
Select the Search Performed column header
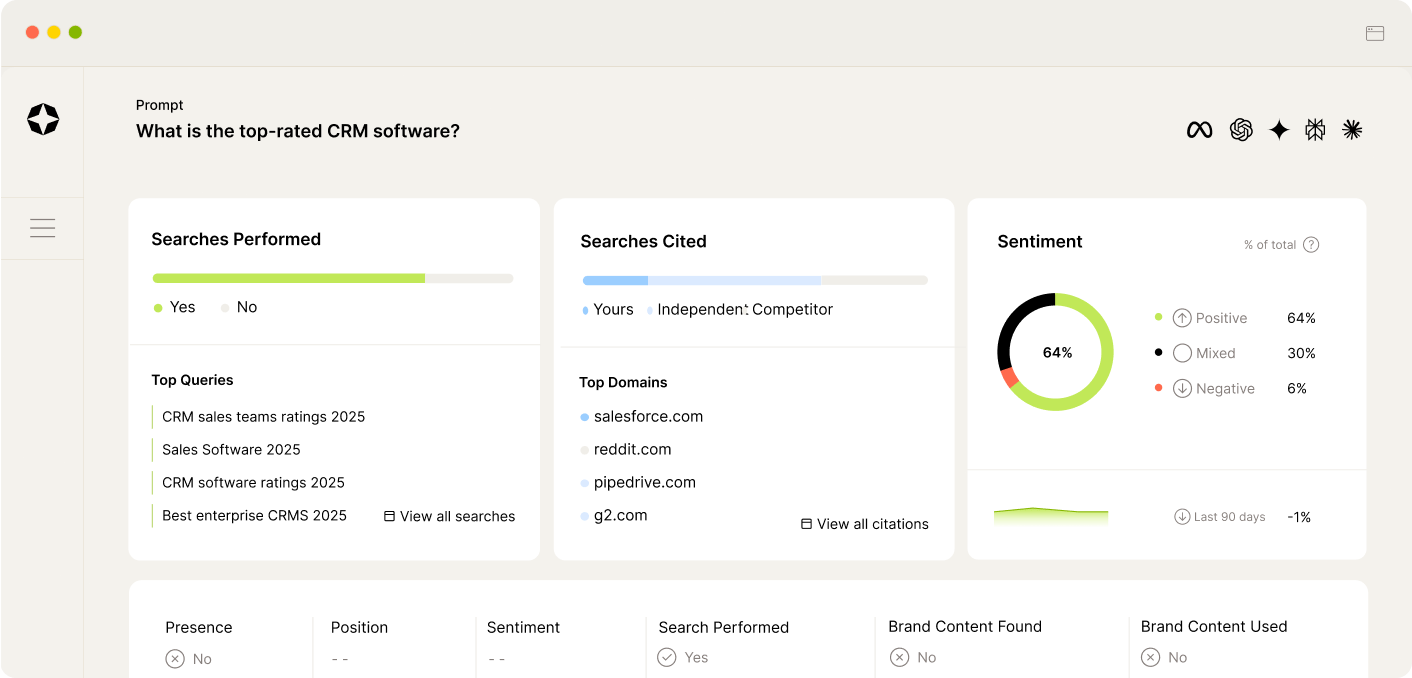(722, 627)
